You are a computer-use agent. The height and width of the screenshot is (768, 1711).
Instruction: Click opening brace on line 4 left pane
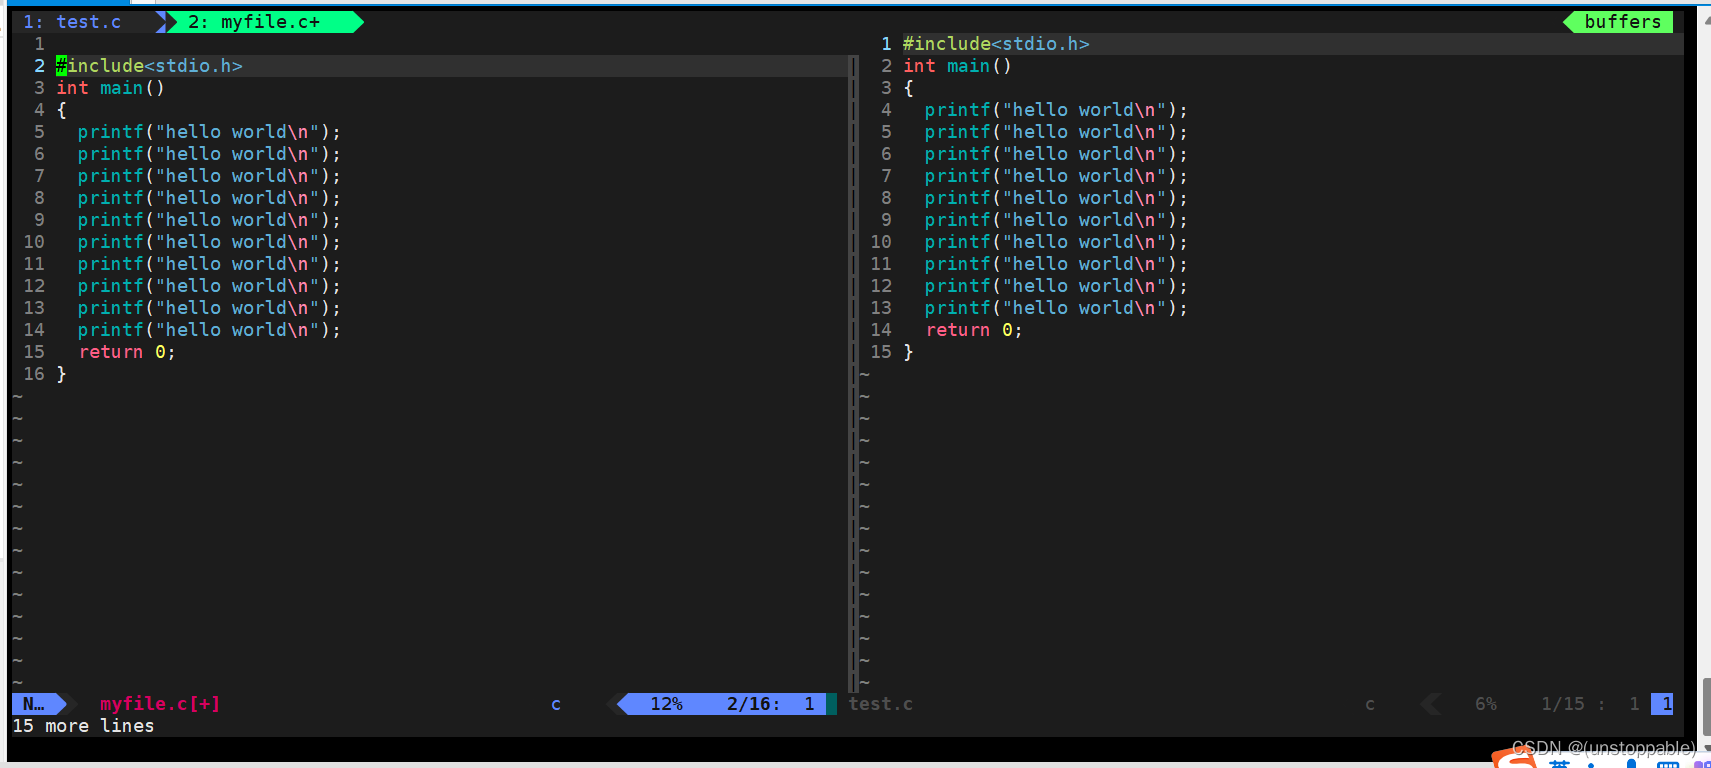[x=61, y=110]
